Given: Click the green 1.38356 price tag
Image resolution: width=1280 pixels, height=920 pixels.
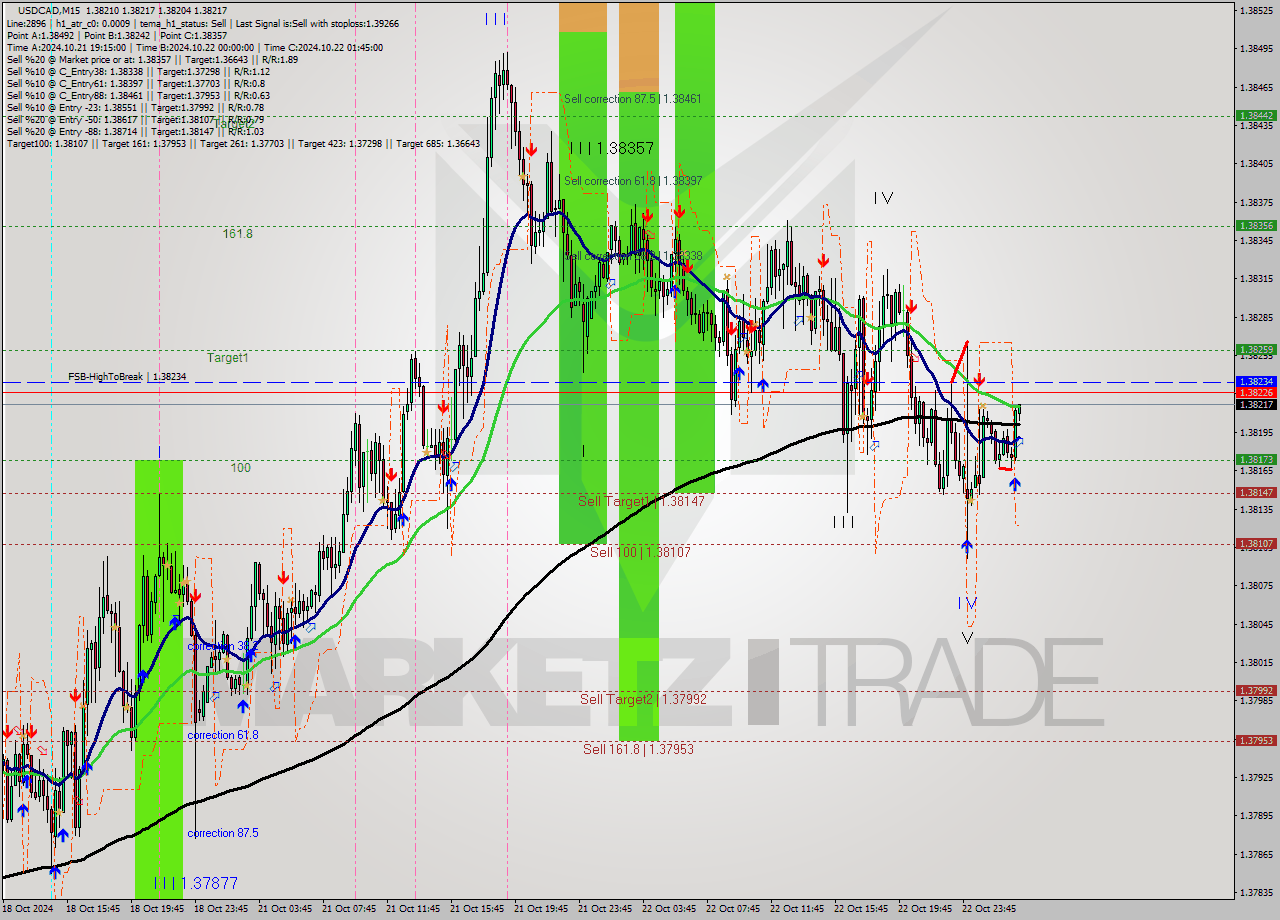Looking at the screenshot, I should pyautogui.click(x=1256, y=226).
